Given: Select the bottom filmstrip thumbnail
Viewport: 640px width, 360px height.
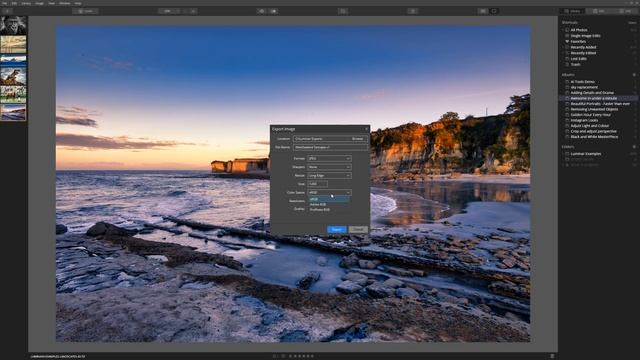Looking at the screenshot, I should pos(13,112).
